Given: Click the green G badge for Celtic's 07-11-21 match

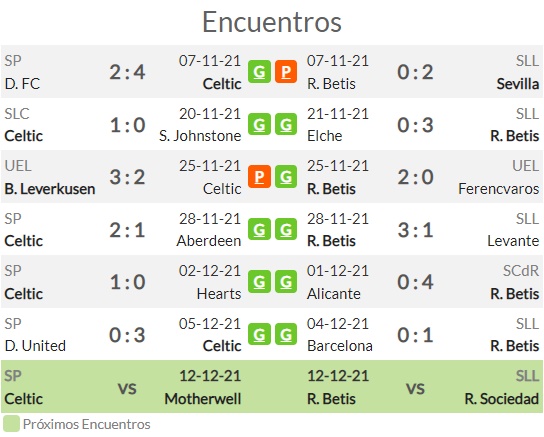Looking at the screenshot, I should pyautogui.click(x=259, y=72).
